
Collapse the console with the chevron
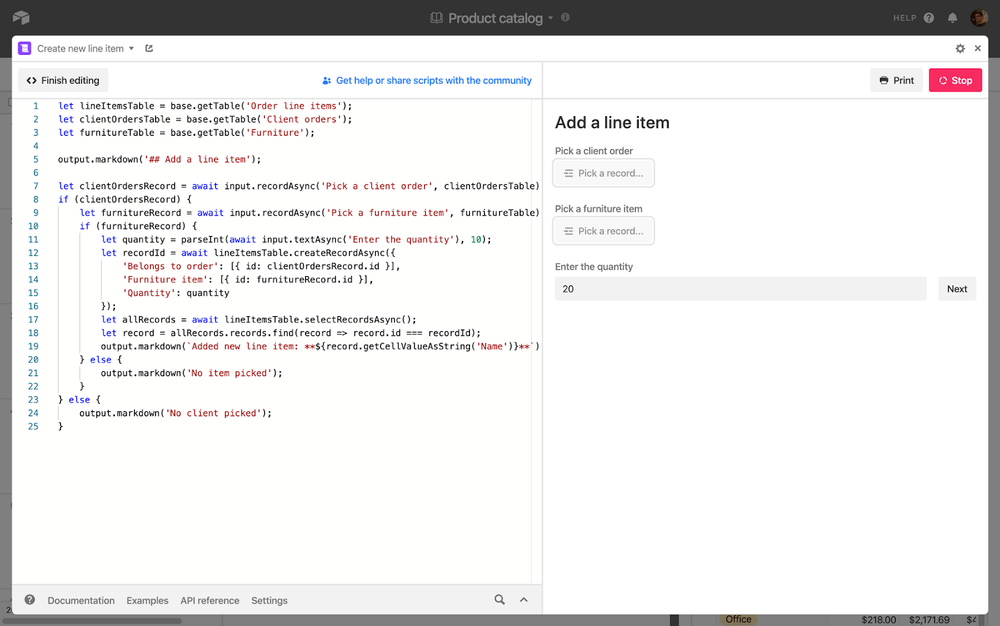[524, 600]
